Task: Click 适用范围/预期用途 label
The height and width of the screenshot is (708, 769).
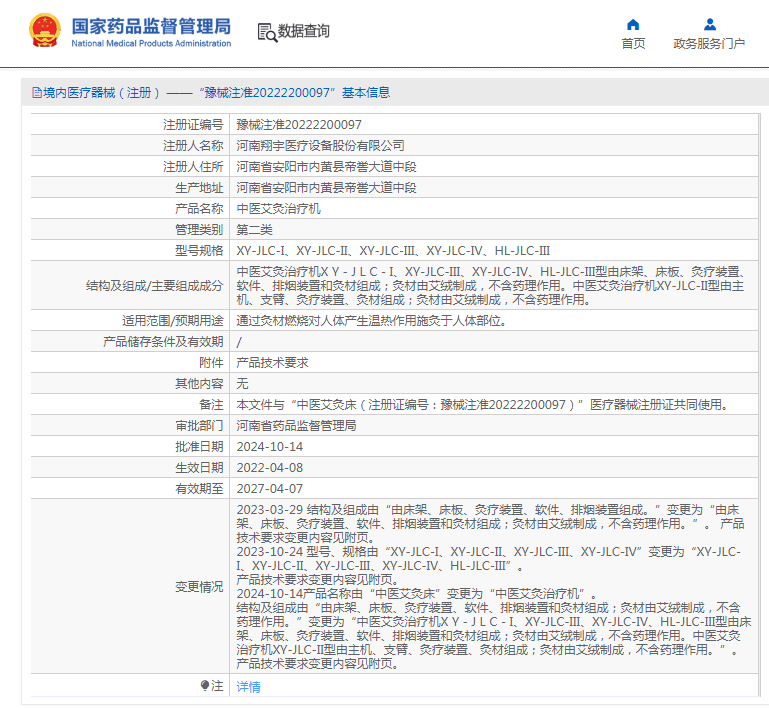Action: [173, 321]
